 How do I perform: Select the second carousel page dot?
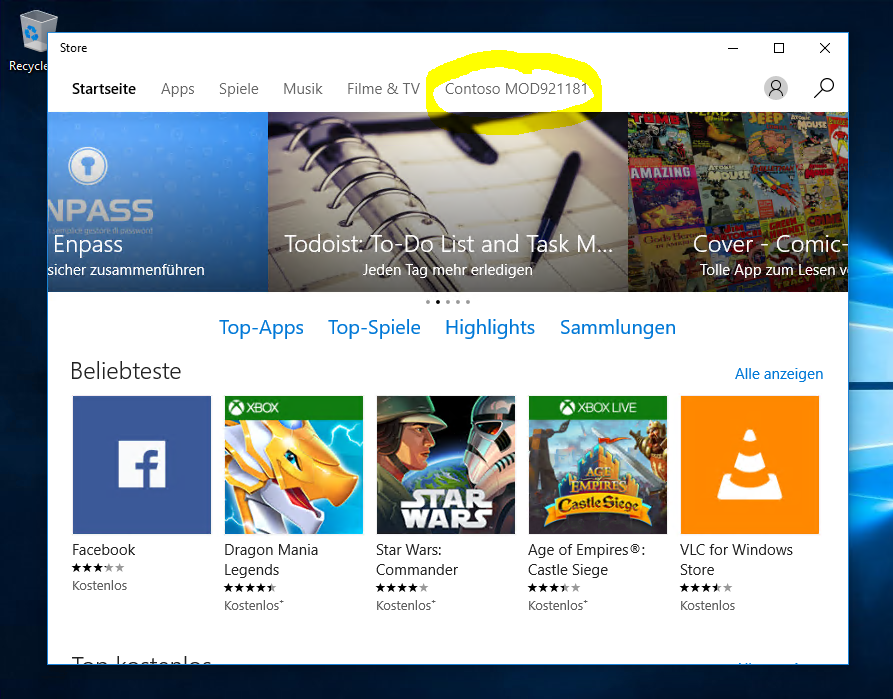(x=437, y=302)
